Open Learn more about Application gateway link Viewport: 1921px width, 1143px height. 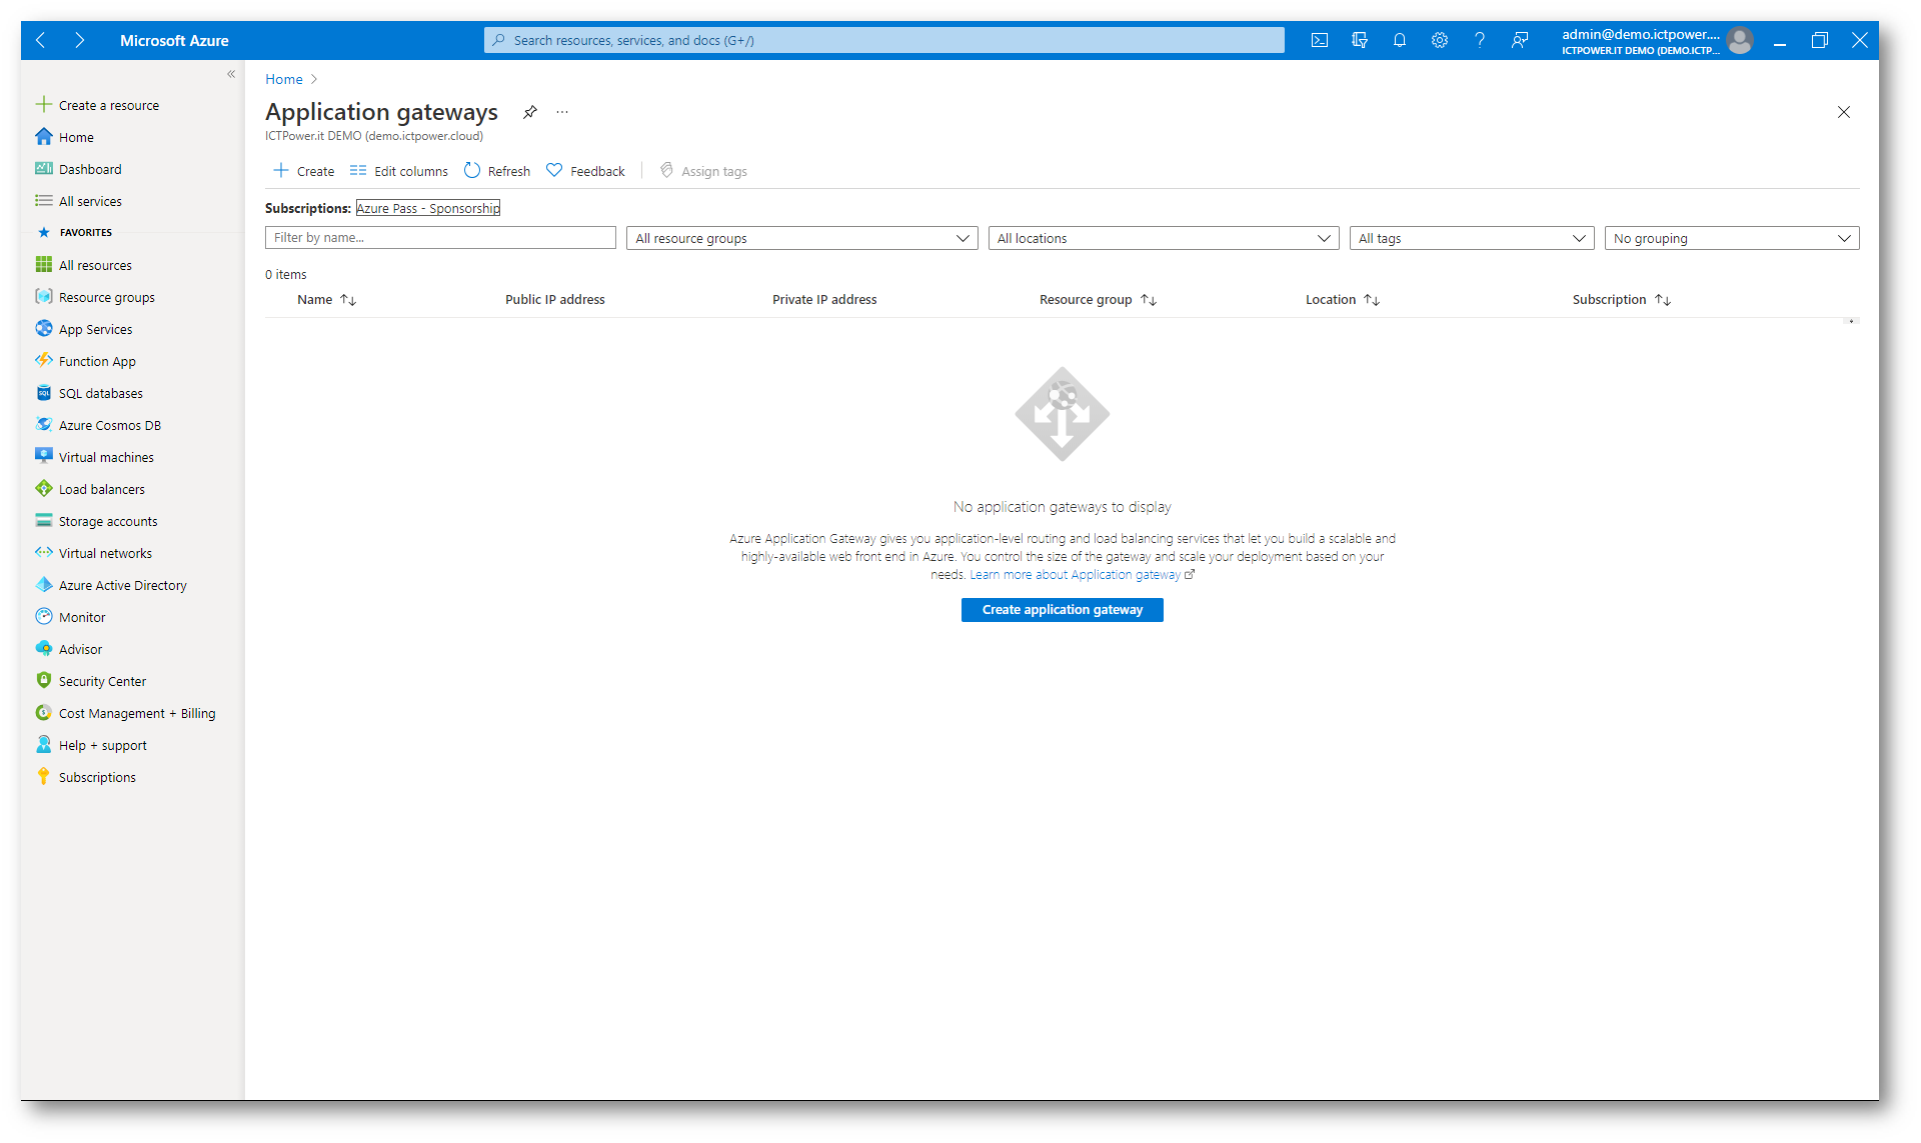pyautogui.click(x=1075, y=575)
